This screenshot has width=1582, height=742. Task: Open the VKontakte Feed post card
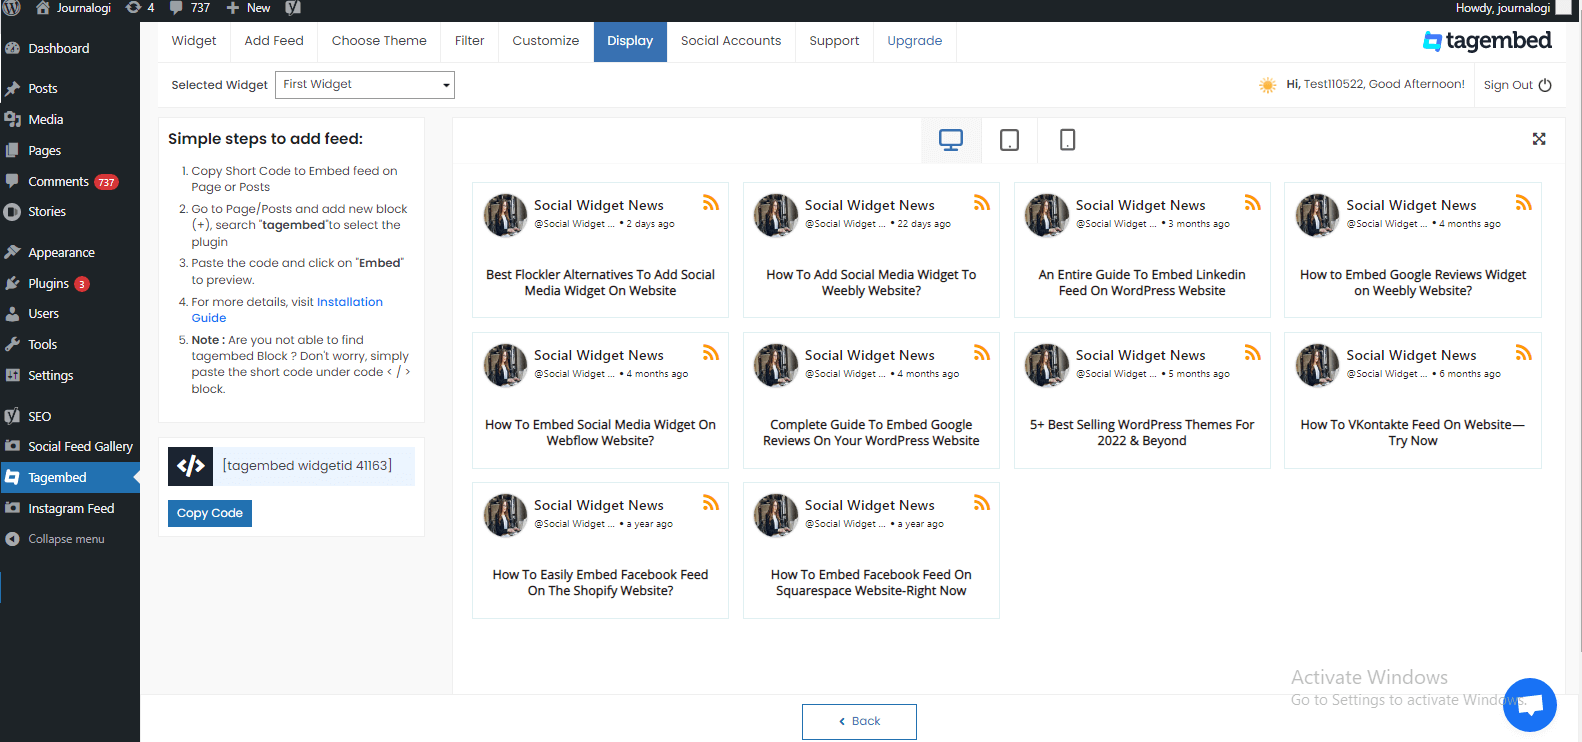[1412, 400]
